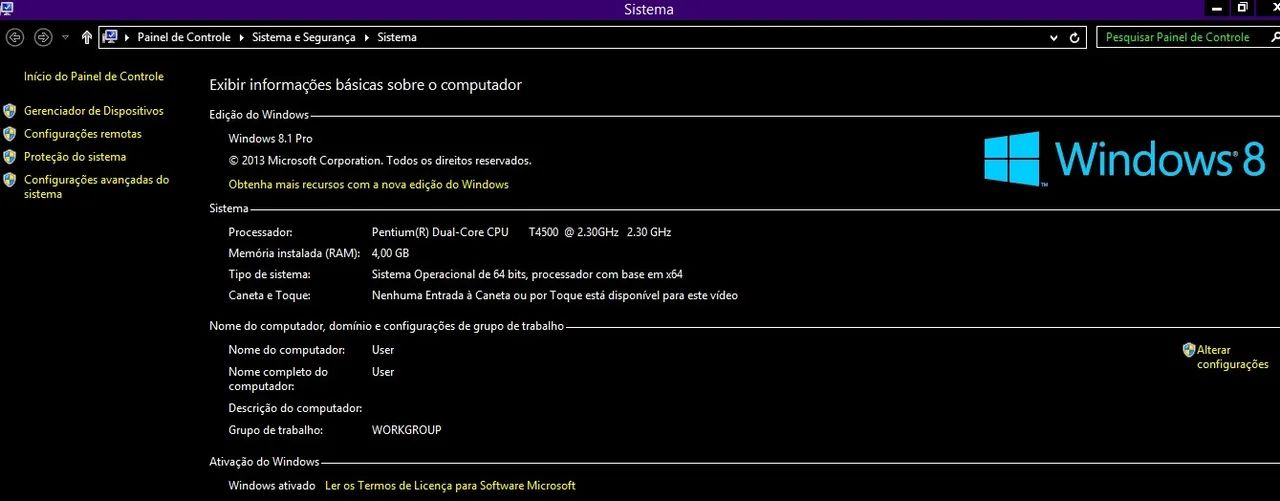Click the shield icon beside Gerenciador de Dispositivos

[x=10, y=111]
